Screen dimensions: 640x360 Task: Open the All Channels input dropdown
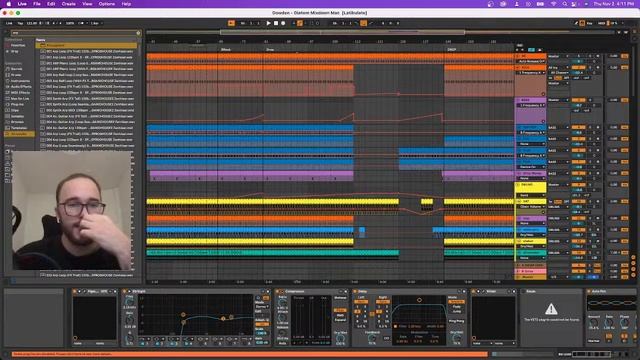[558, 73]
